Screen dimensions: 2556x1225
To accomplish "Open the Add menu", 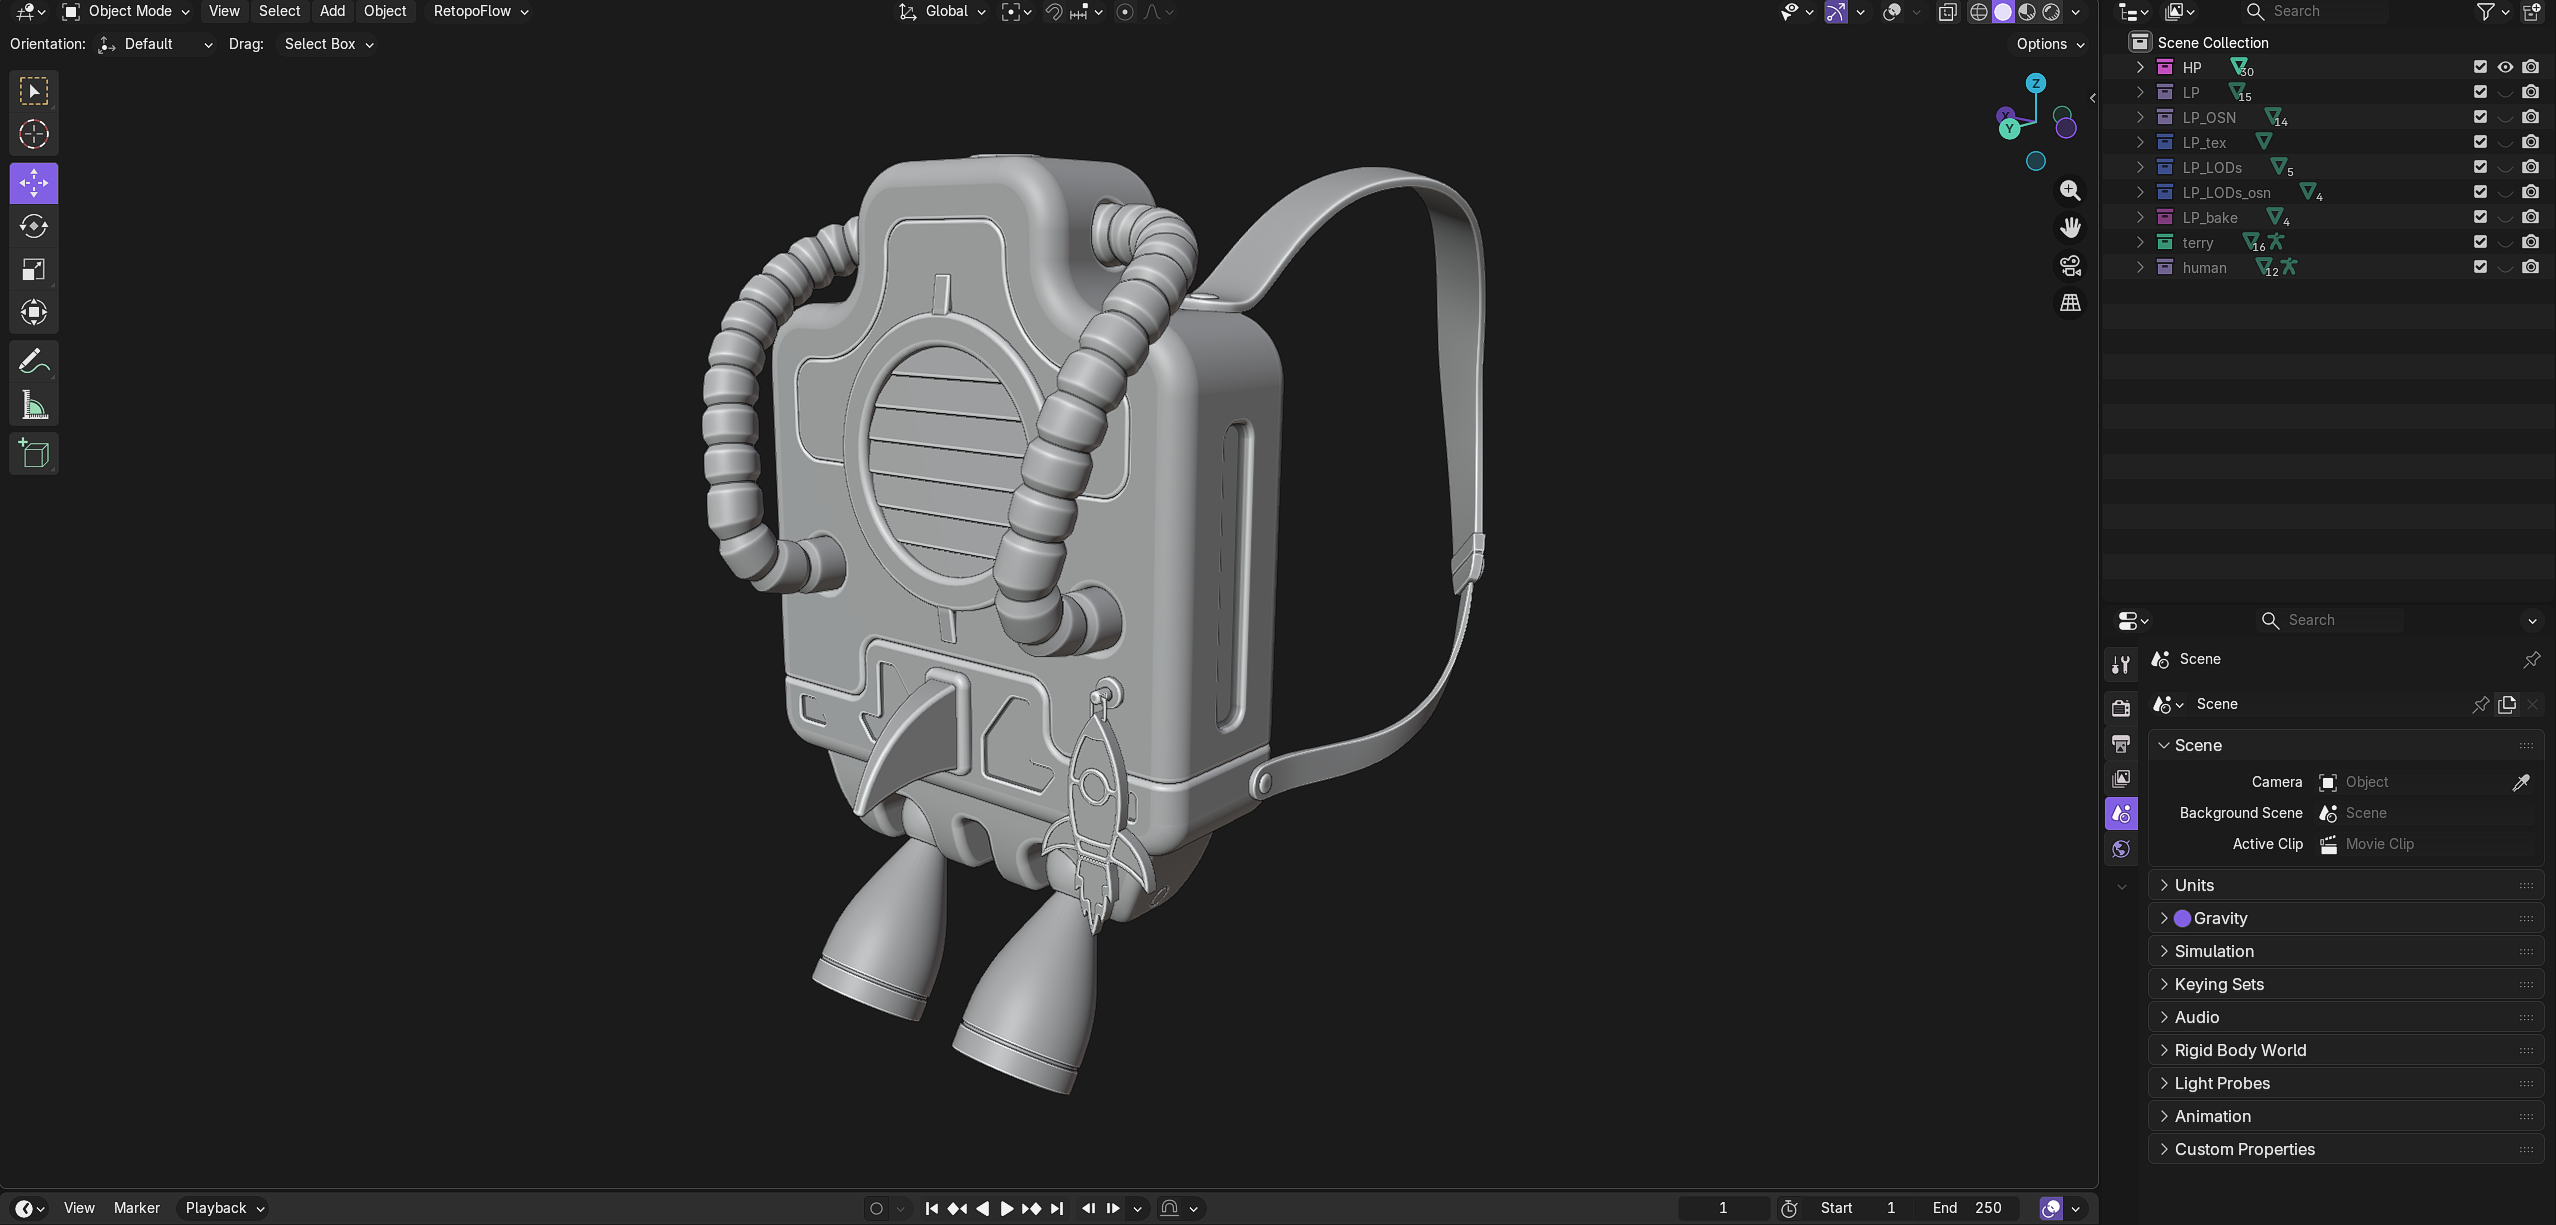I will [x=332, y=11].
